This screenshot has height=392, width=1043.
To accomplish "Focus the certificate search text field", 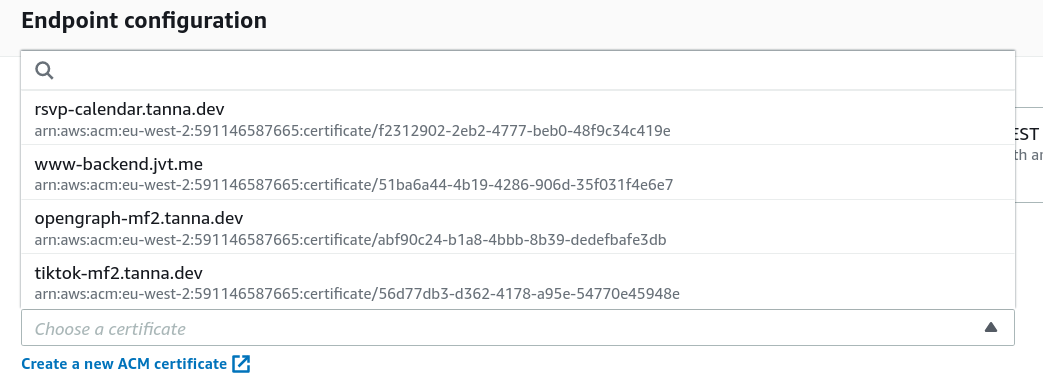I will click(x=518, y=71).
